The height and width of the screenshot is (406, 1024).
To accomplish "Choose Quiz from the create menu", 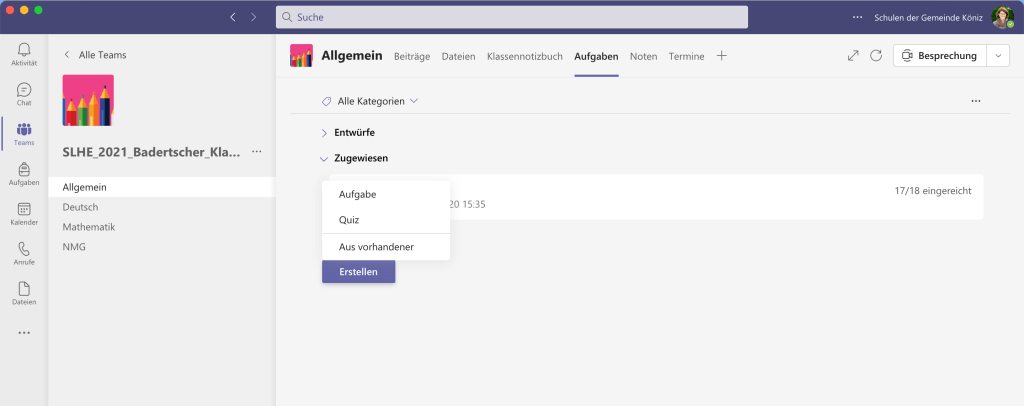I will [x=349, y=220].
